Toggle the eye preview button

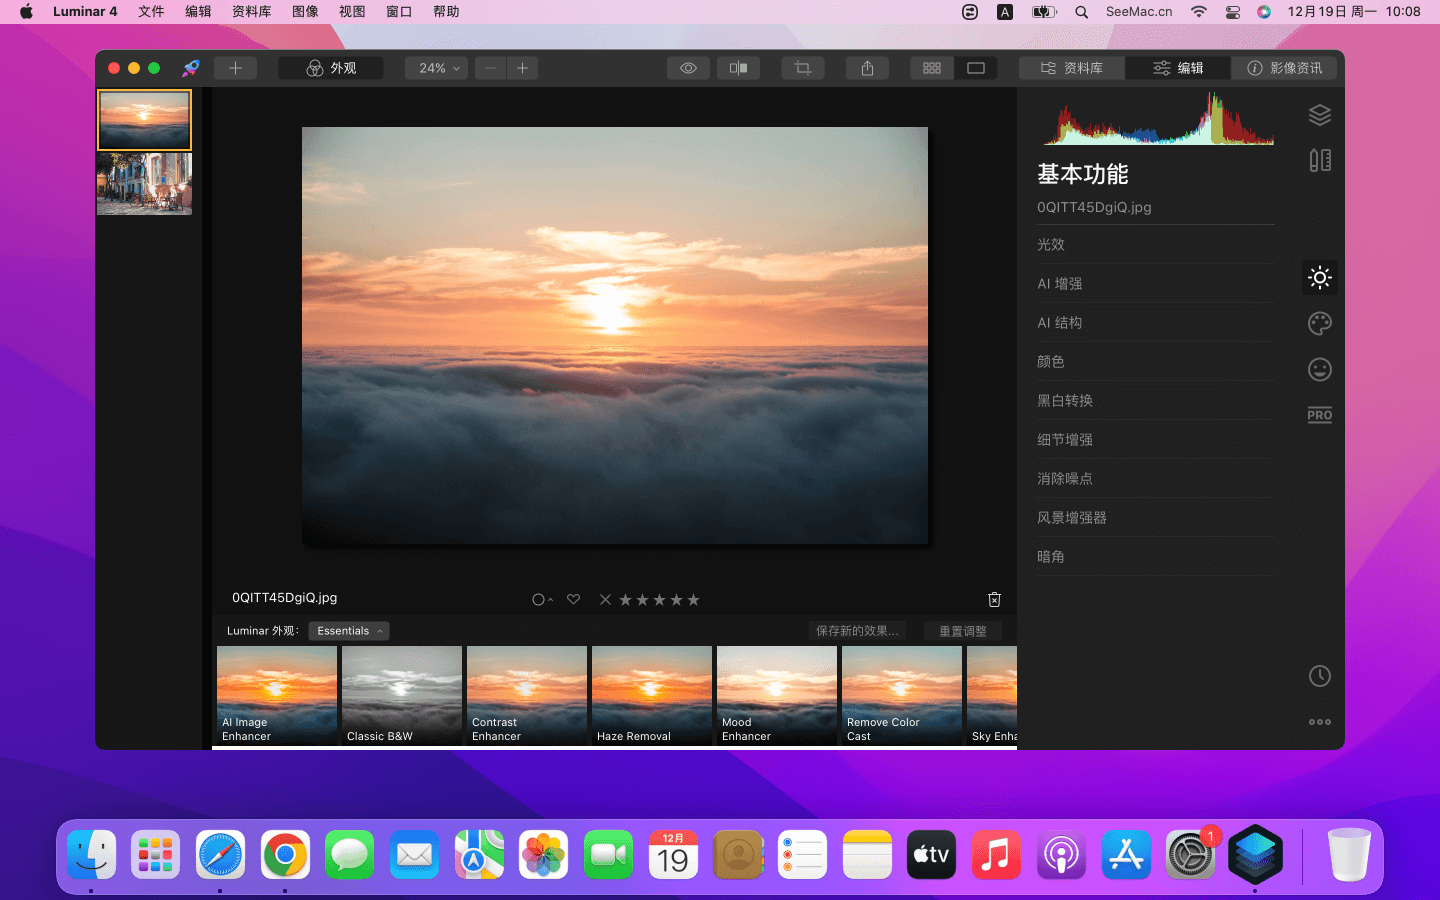(688, 68)
